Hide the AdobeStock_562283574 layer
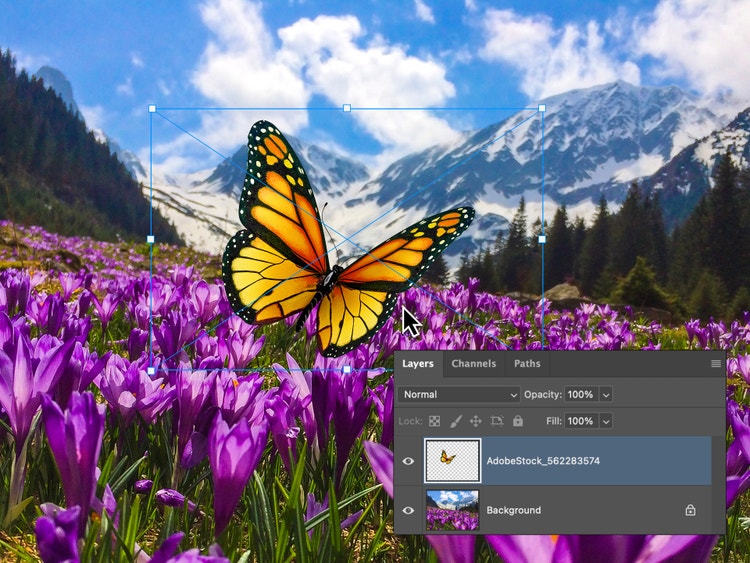Image resolution: width=750 pixels, height=563 pixels. 408,461
